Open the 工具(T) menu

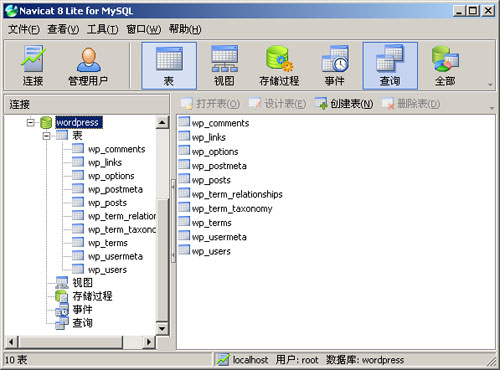[x=102, y=29]
